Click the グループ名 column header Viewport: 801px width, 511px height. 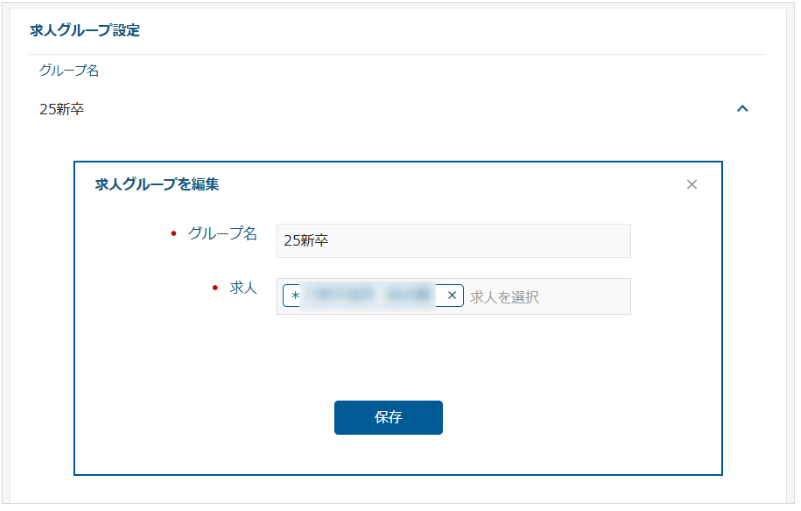point(69,70)
